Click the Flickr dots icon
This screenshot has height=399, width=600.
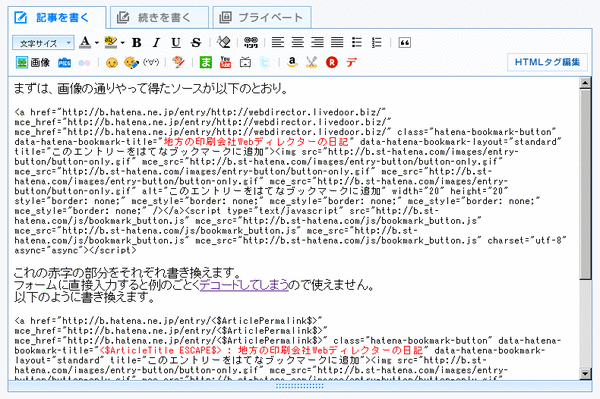(x=84, y=63)
